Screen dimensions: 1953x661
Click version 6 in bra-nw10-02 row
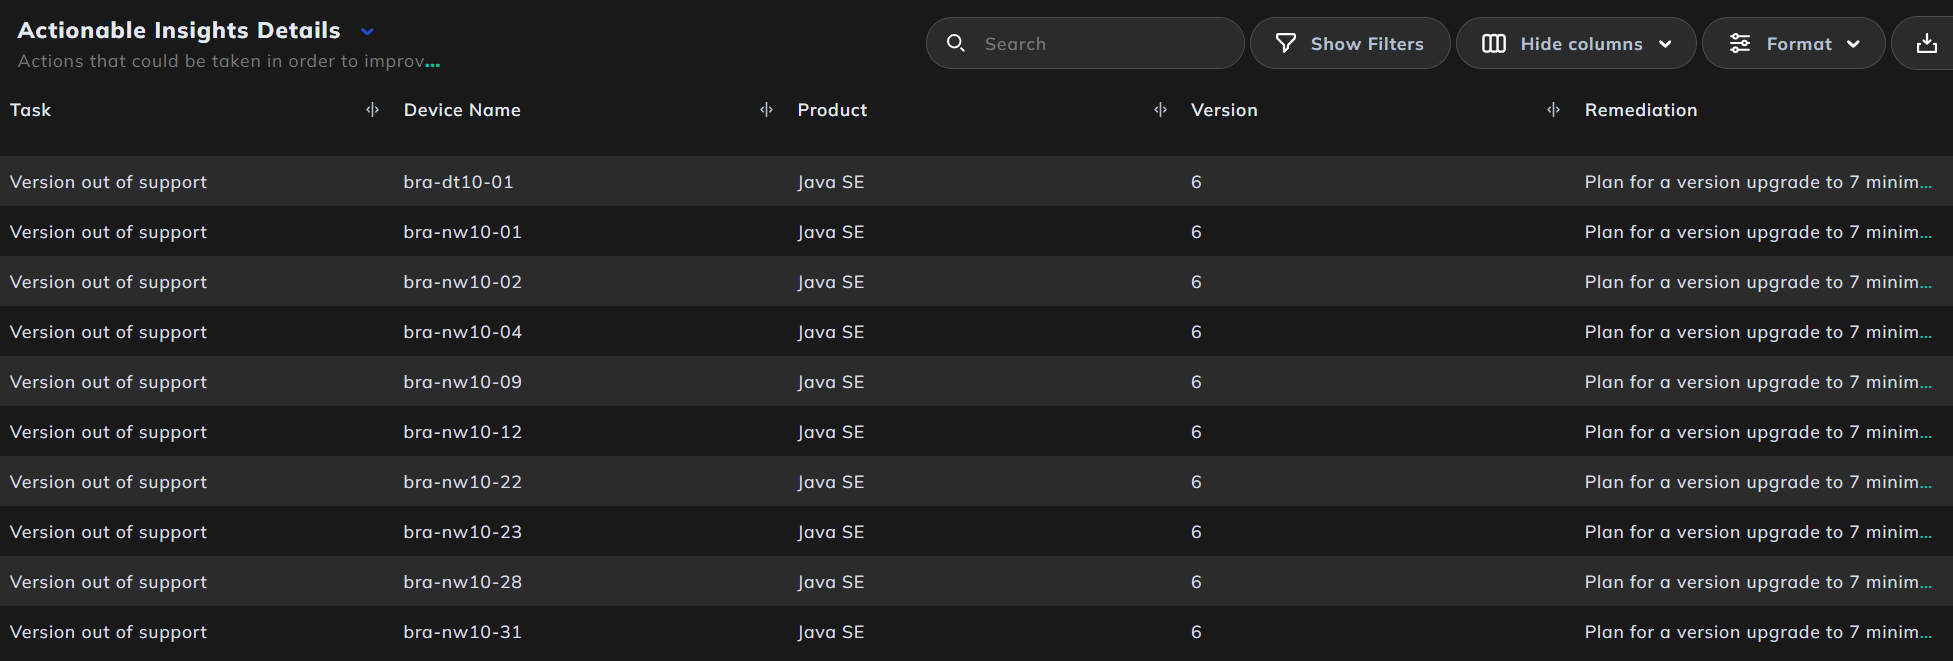pos(1196,282)
